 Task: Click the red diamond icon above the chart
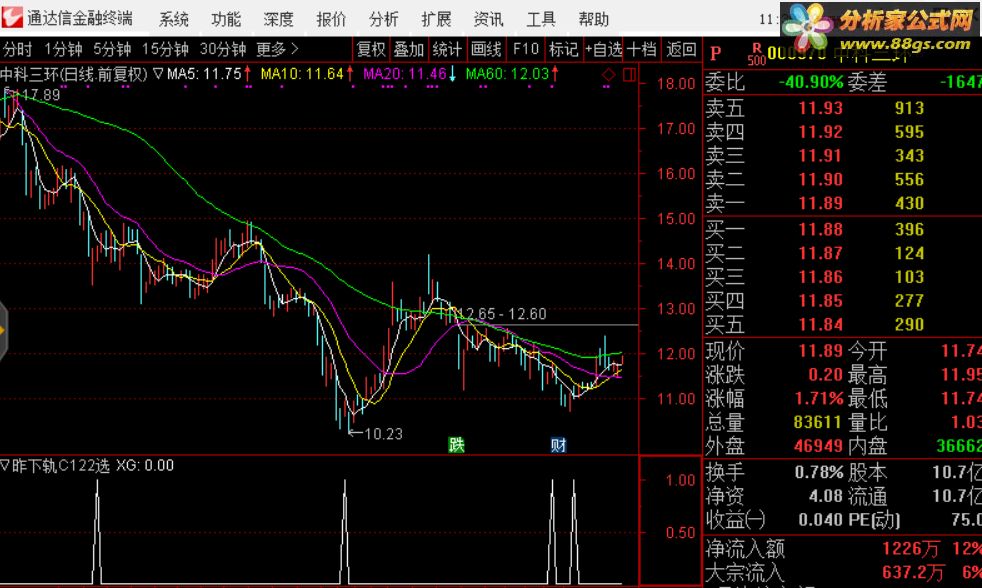pyautogui.click(x=608, y=75)
